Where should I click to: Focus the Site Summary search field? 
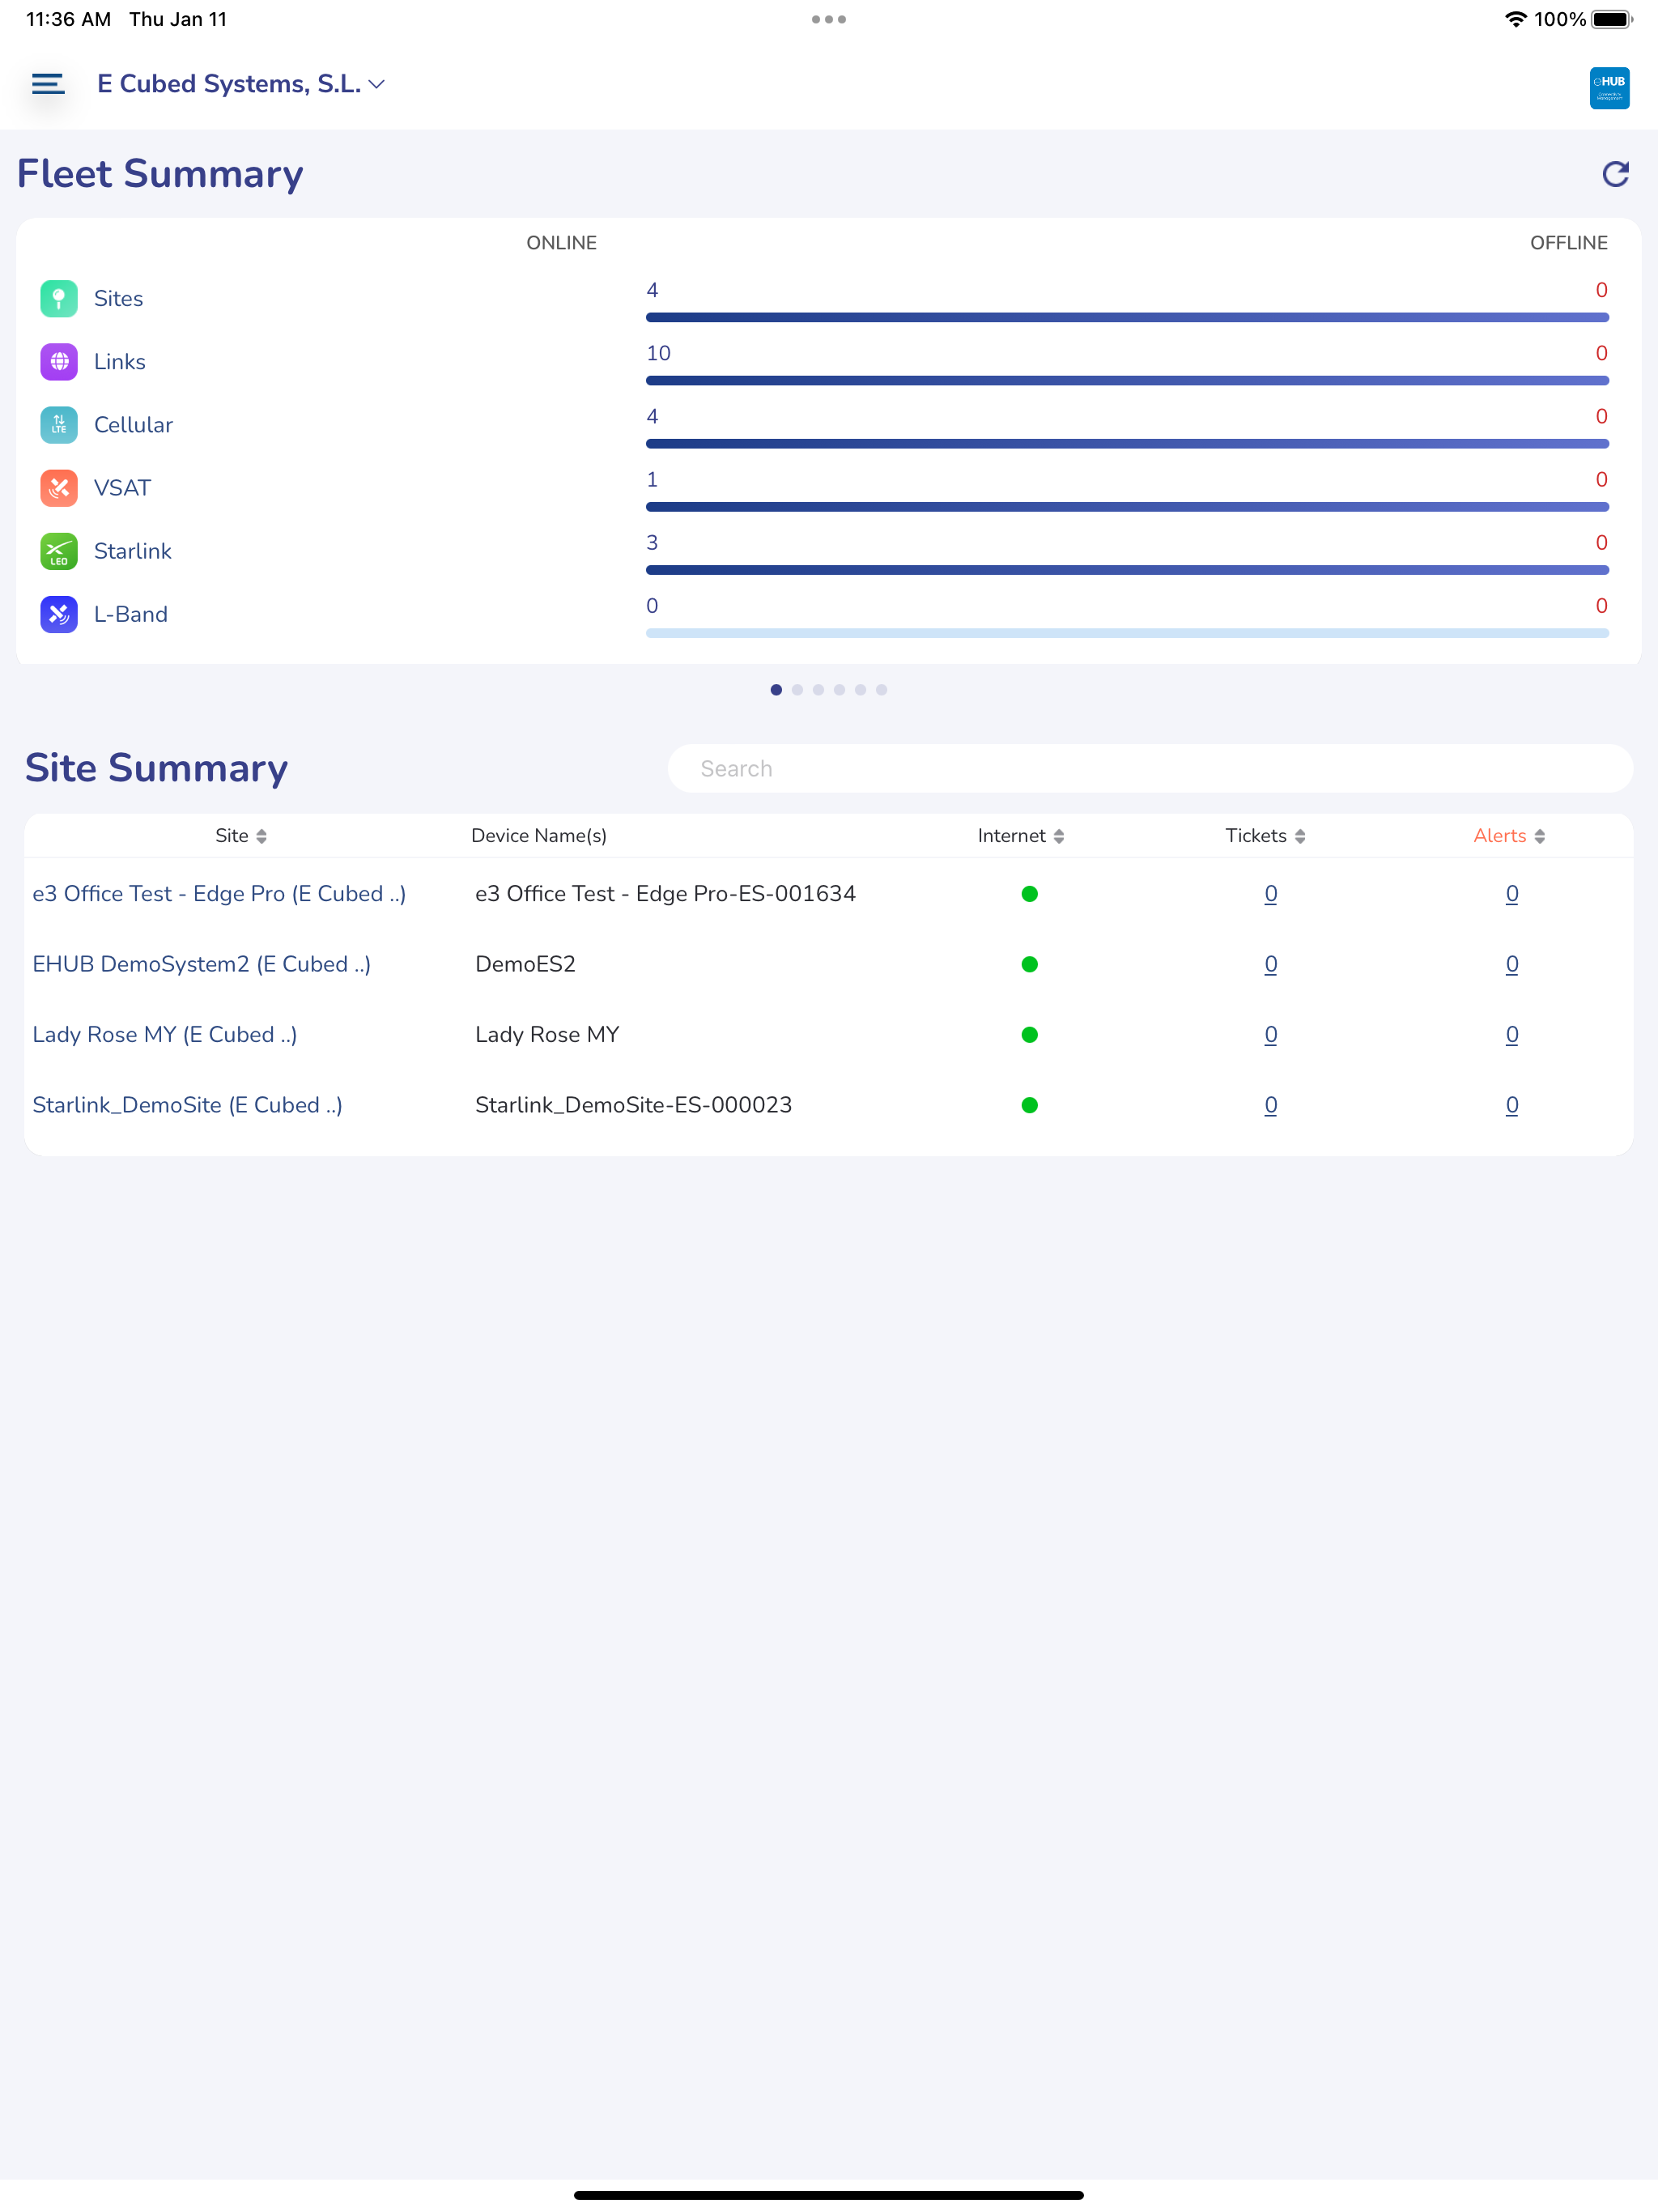1150,768
